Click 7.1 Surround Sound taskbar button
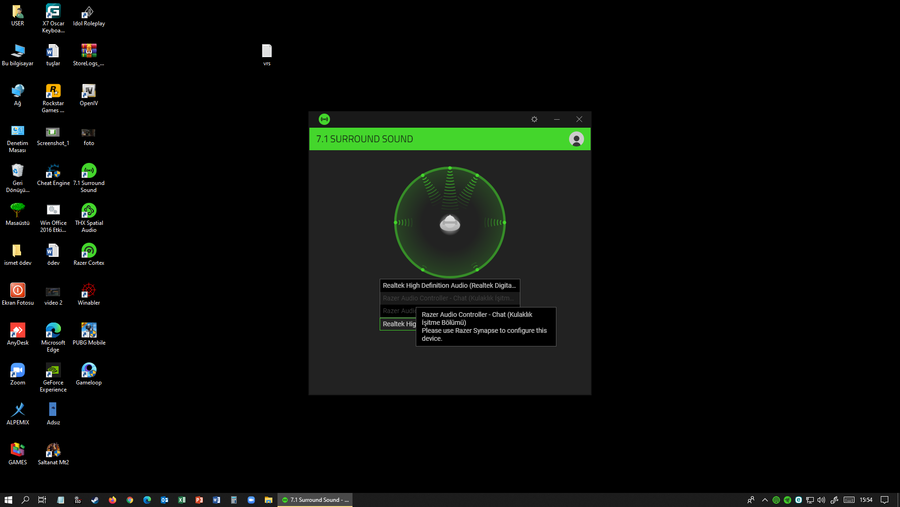The height and width of the screenshot is (507, 900). tap(315, 500)
